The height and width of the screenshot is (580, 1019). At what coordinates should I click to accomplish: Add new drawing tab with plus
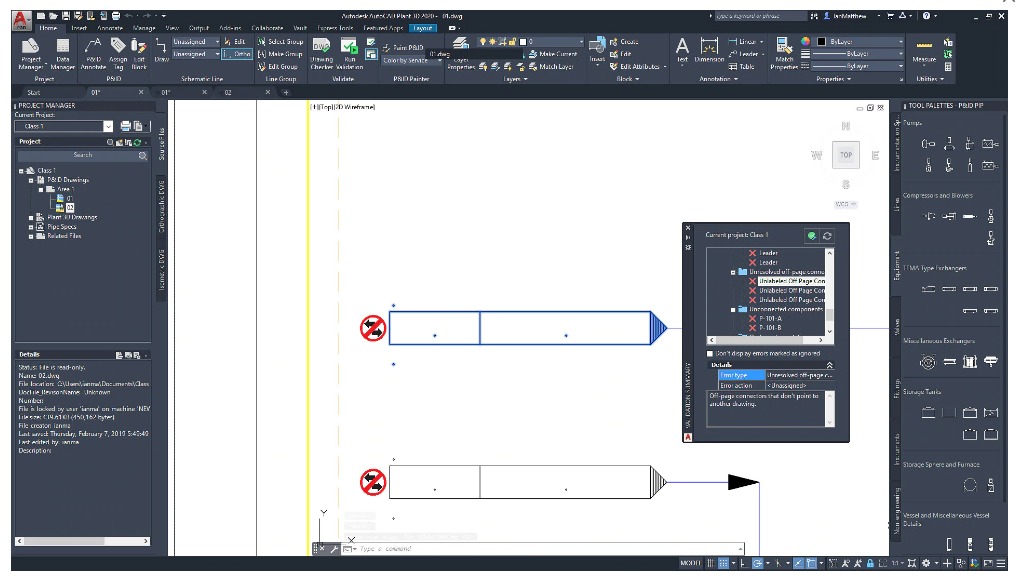(x=285, y=93)
